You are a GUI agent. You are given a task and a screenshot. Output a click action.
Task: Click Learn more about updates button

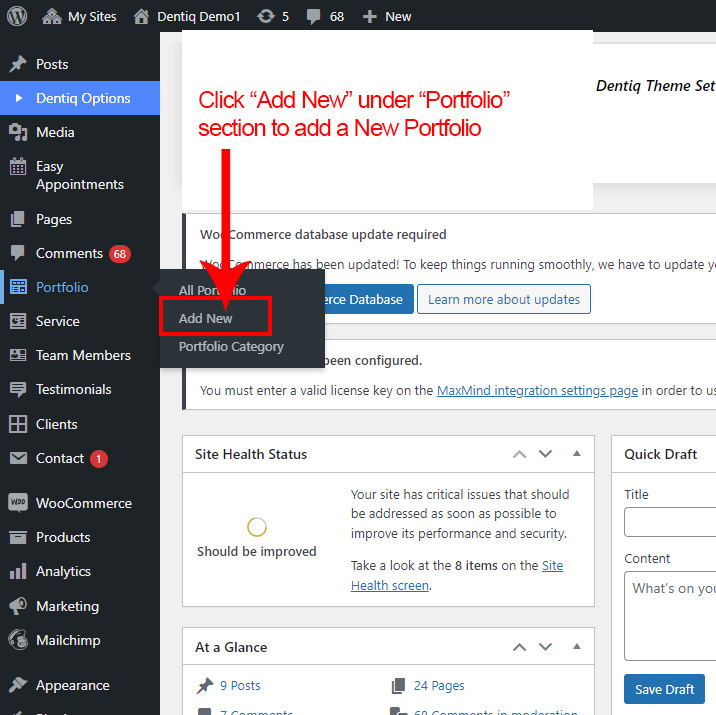click(x=504, y=299)
